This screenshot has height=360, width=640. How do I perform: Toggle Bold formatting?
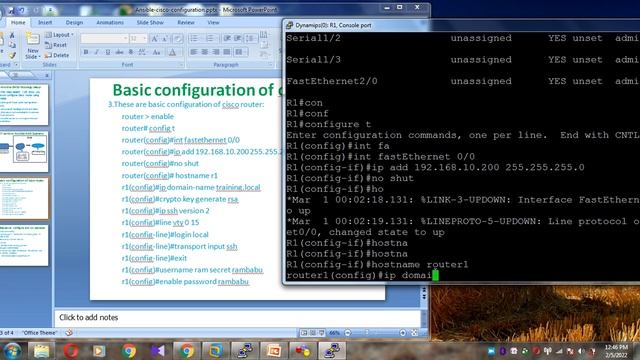click(86, 52)
